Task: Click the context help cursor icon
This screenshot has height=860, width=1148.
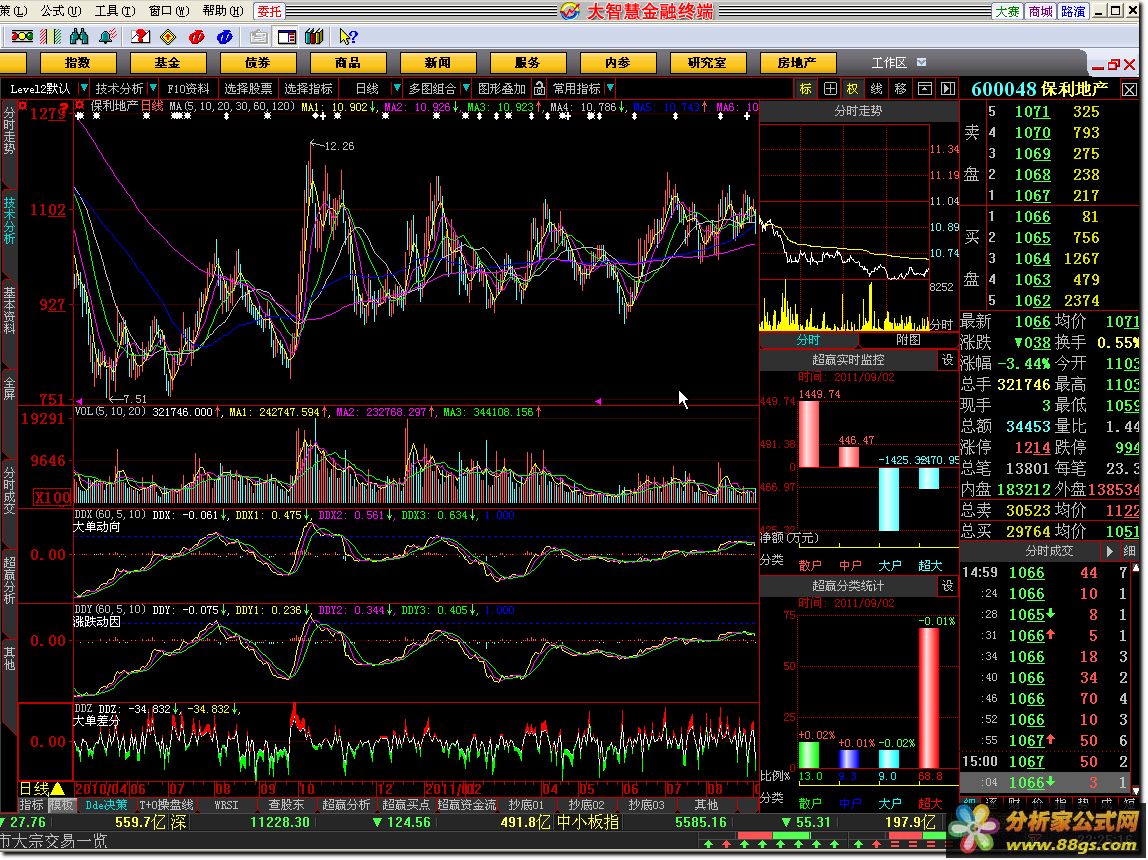Action: (x=348, y=36)
